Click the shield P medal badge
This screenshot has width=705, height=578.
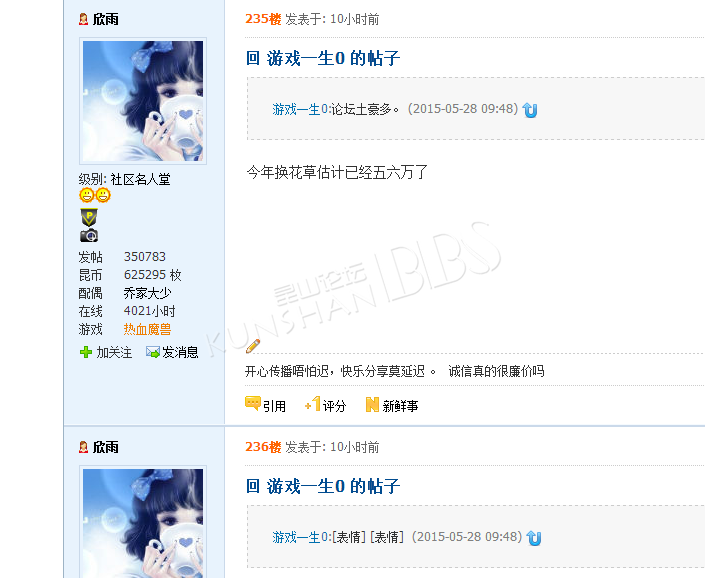[89, 217]
